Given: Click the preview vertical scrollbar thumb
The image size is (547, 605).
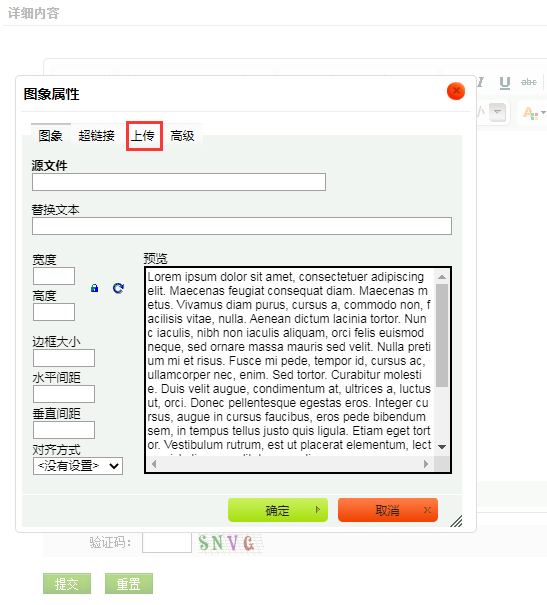Looking at the screenshot, I should tap(442, 335).
